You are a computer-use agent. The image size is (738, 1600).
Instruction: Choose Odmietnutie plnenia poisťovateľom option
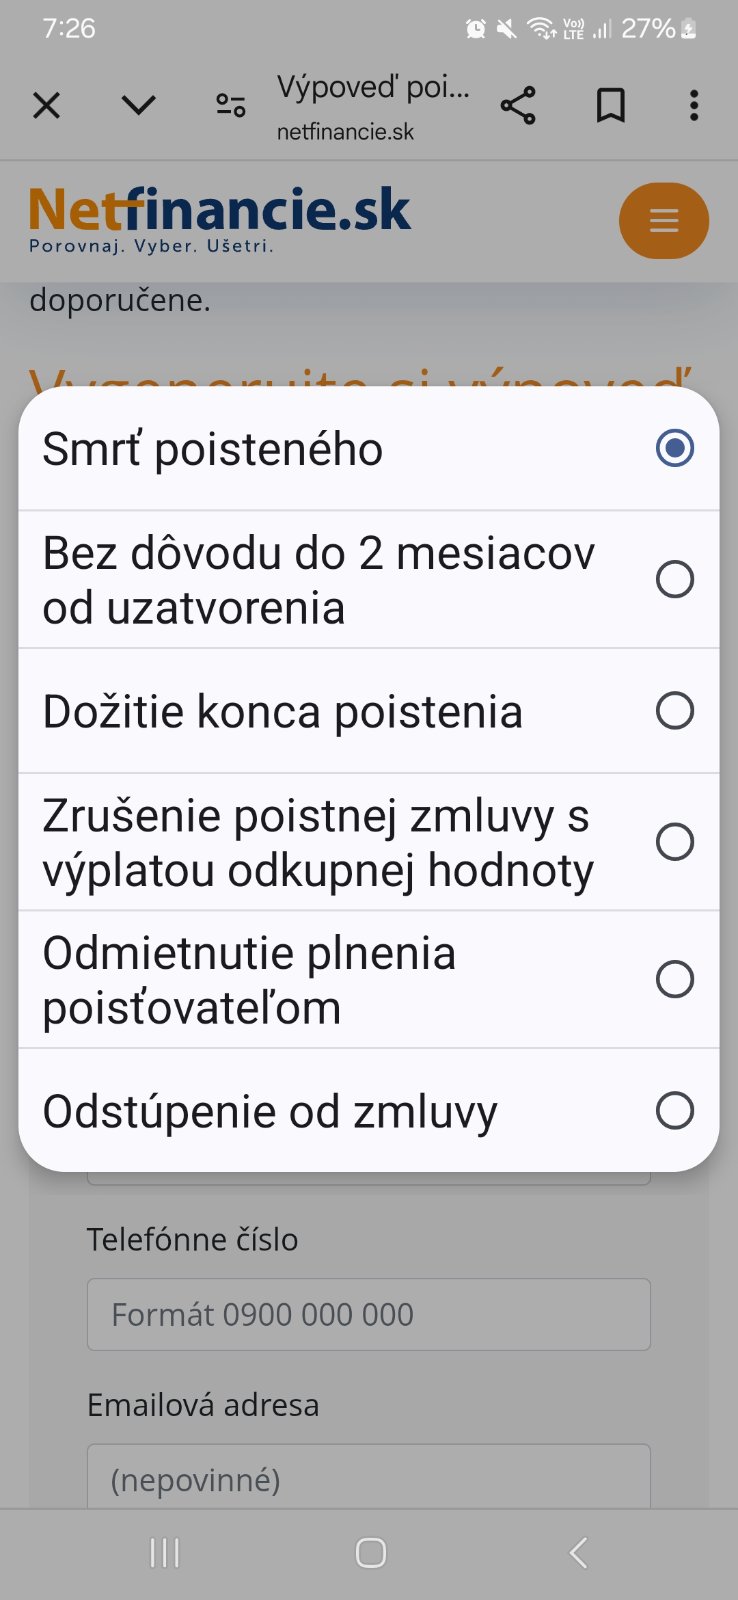coord(675,980)
